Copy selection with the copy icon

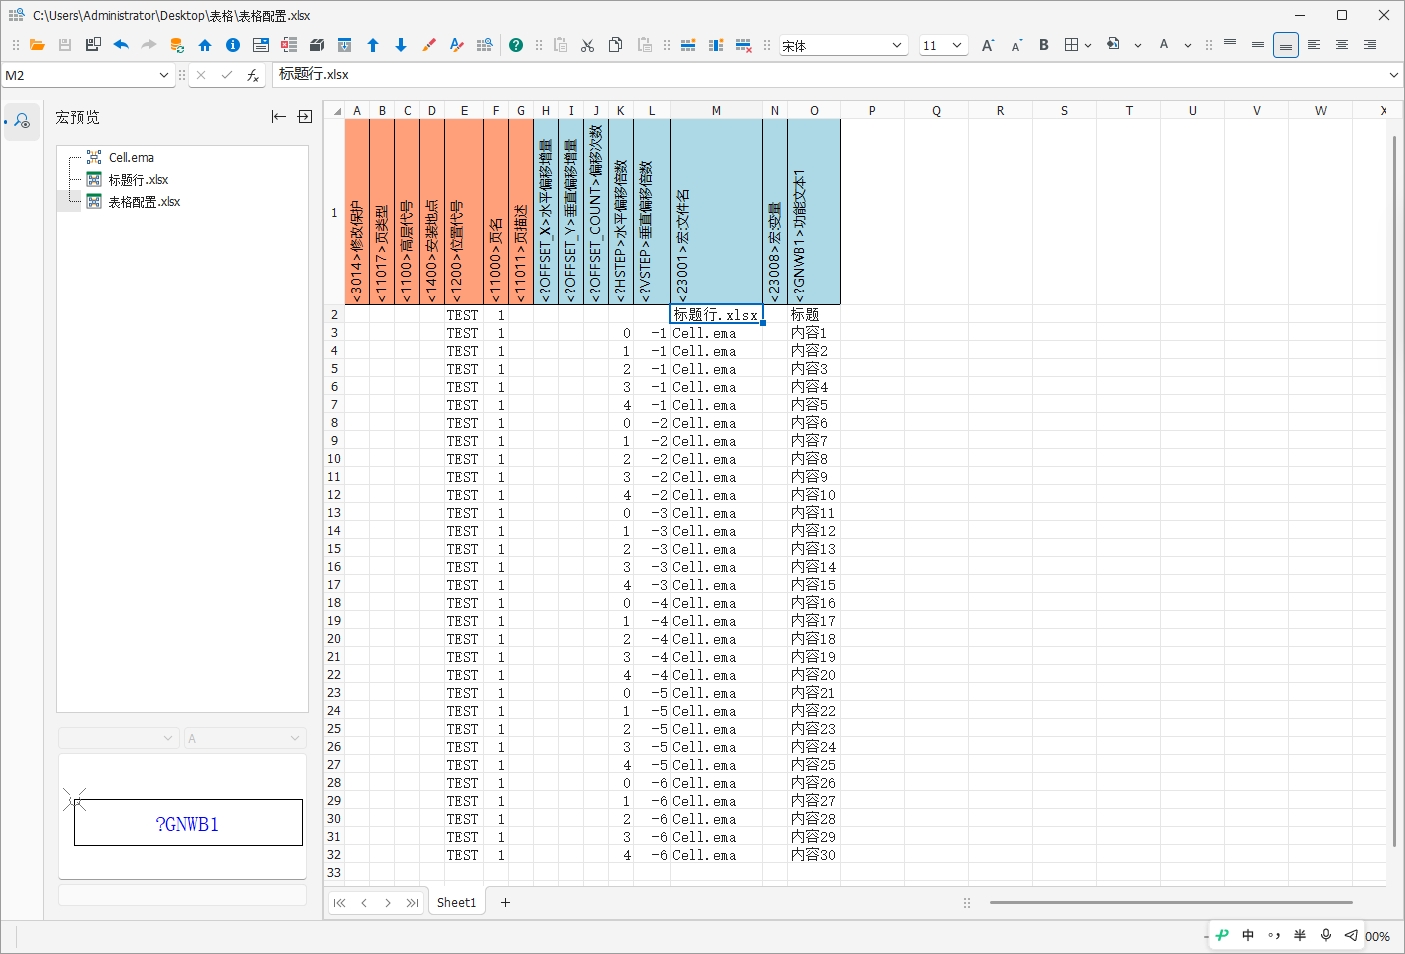coord(616,45)
